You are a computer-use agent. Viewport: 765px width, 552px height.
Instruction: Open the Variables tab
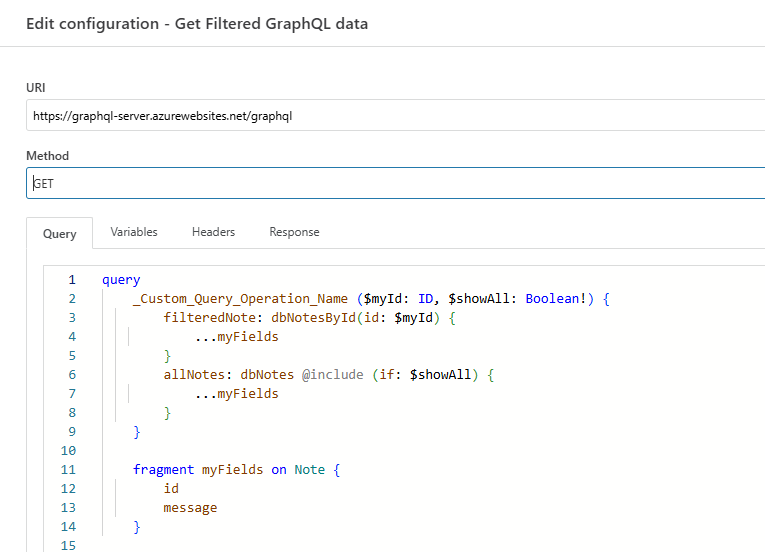134,232
